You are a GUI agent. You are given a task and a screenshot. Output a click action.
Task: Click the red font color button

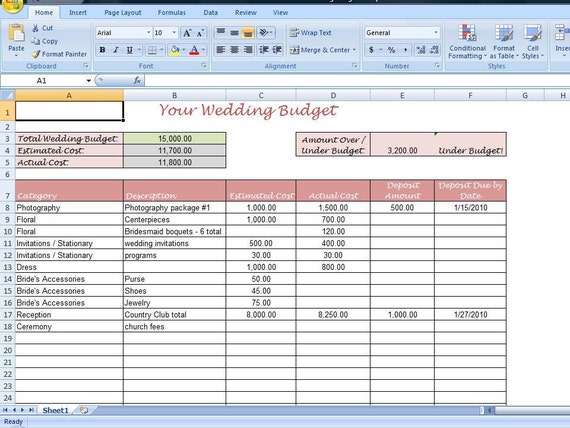tap(194, 50)
